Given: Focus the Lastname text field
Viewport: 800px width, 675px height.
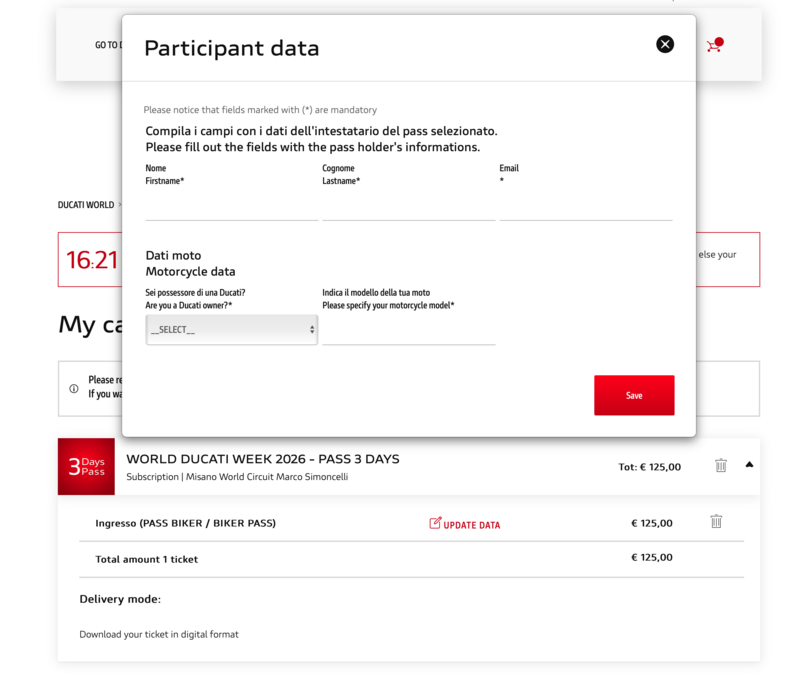Looking at the screenshot, I should (408, 207).
